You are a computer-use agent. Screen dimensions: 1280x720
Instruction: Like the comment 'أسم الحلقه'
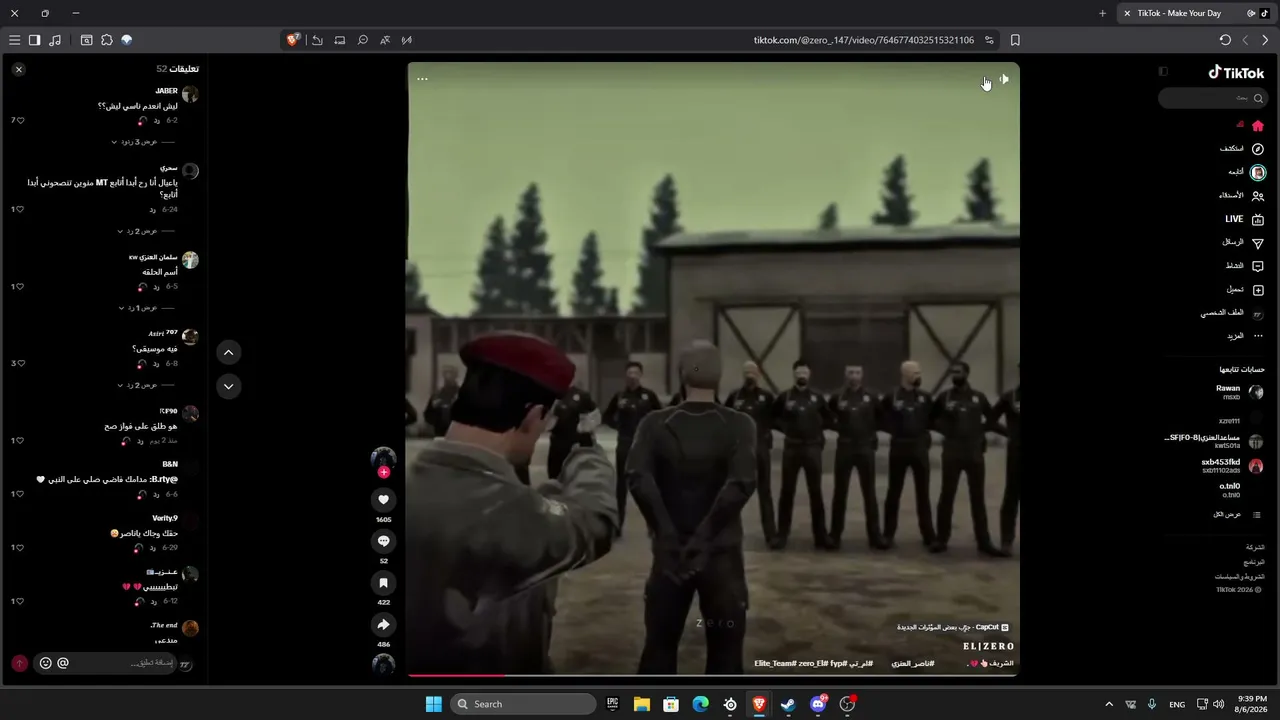(x=18, y=287)
